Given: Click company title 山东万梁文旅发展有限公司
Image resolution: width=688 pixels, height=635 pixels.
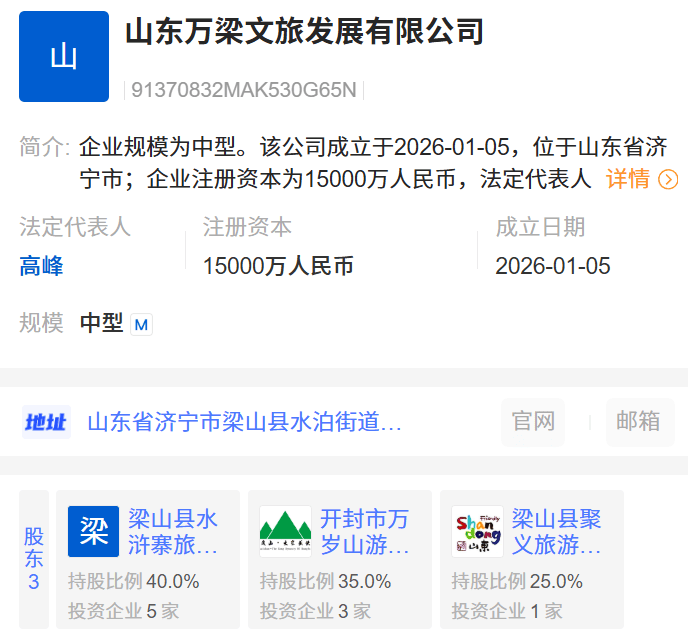Looking at the screenshot, I should pyautogui.click(x=304, y=32).
